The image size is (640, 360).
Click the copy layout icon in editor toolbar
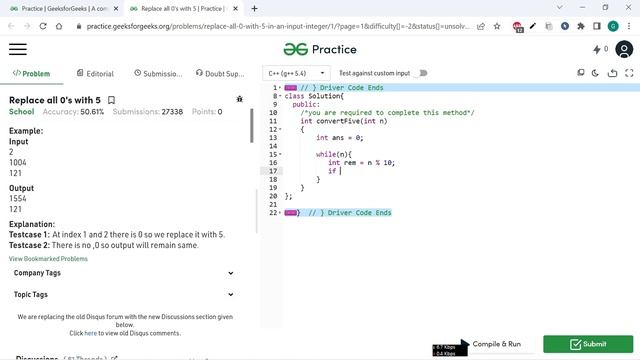(x=580, y=73)
